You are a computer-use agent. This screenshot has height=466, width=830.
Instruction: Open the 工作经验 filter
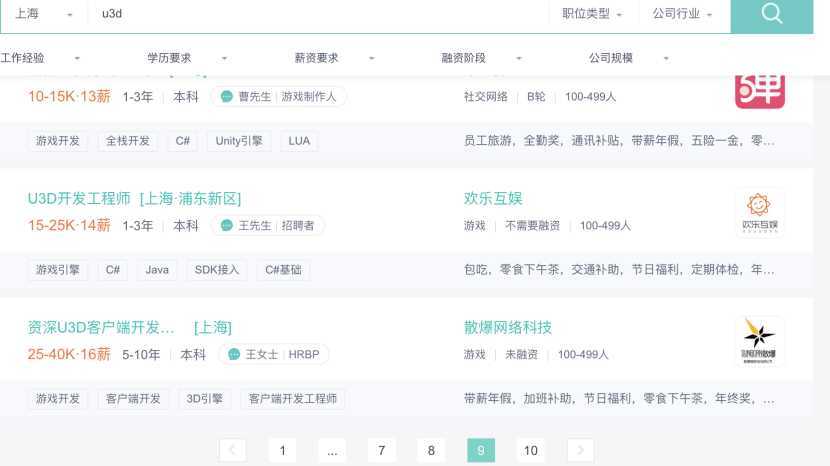point(40,58)
